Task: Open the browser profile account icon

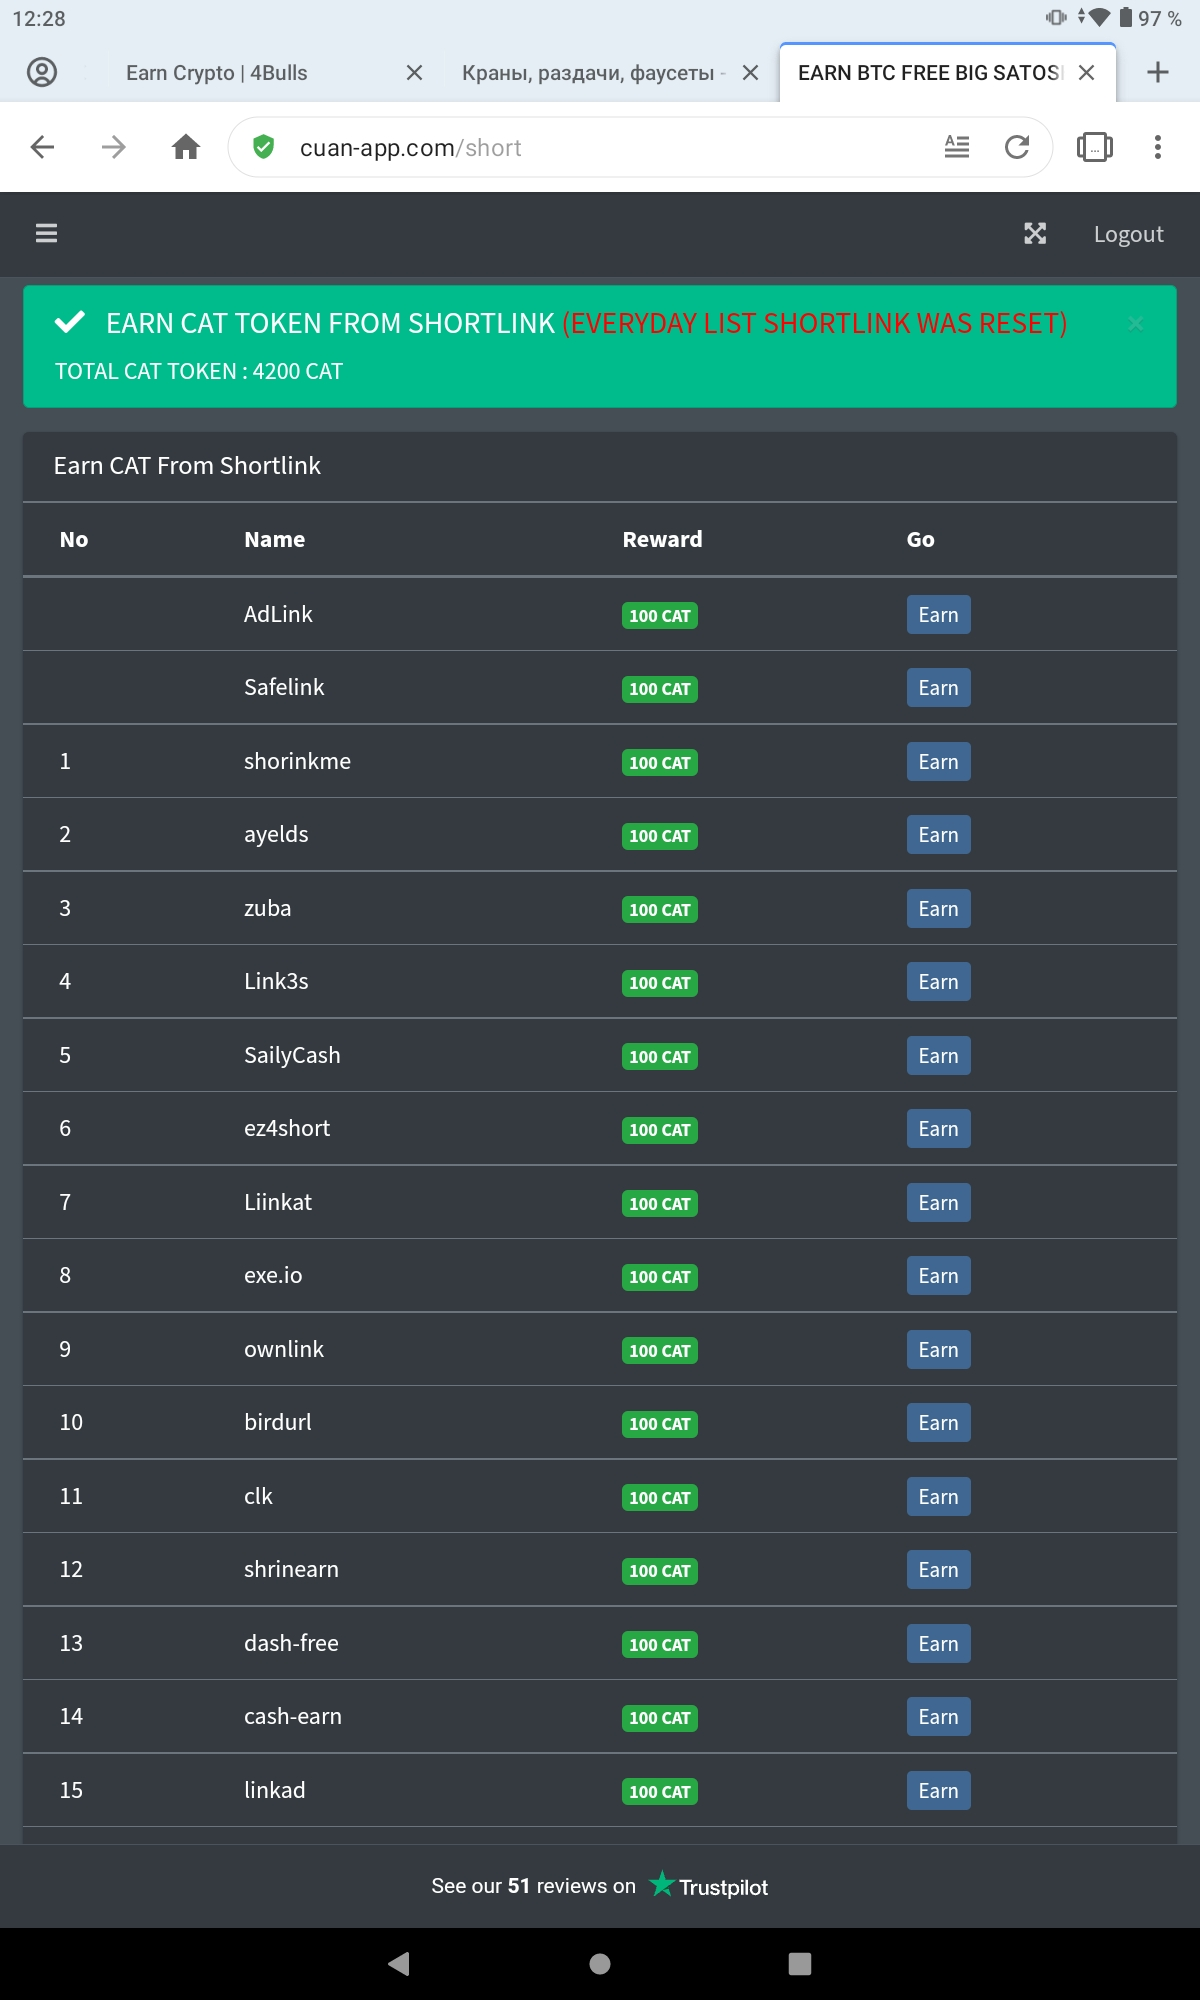Action: (x=42, y=73)
